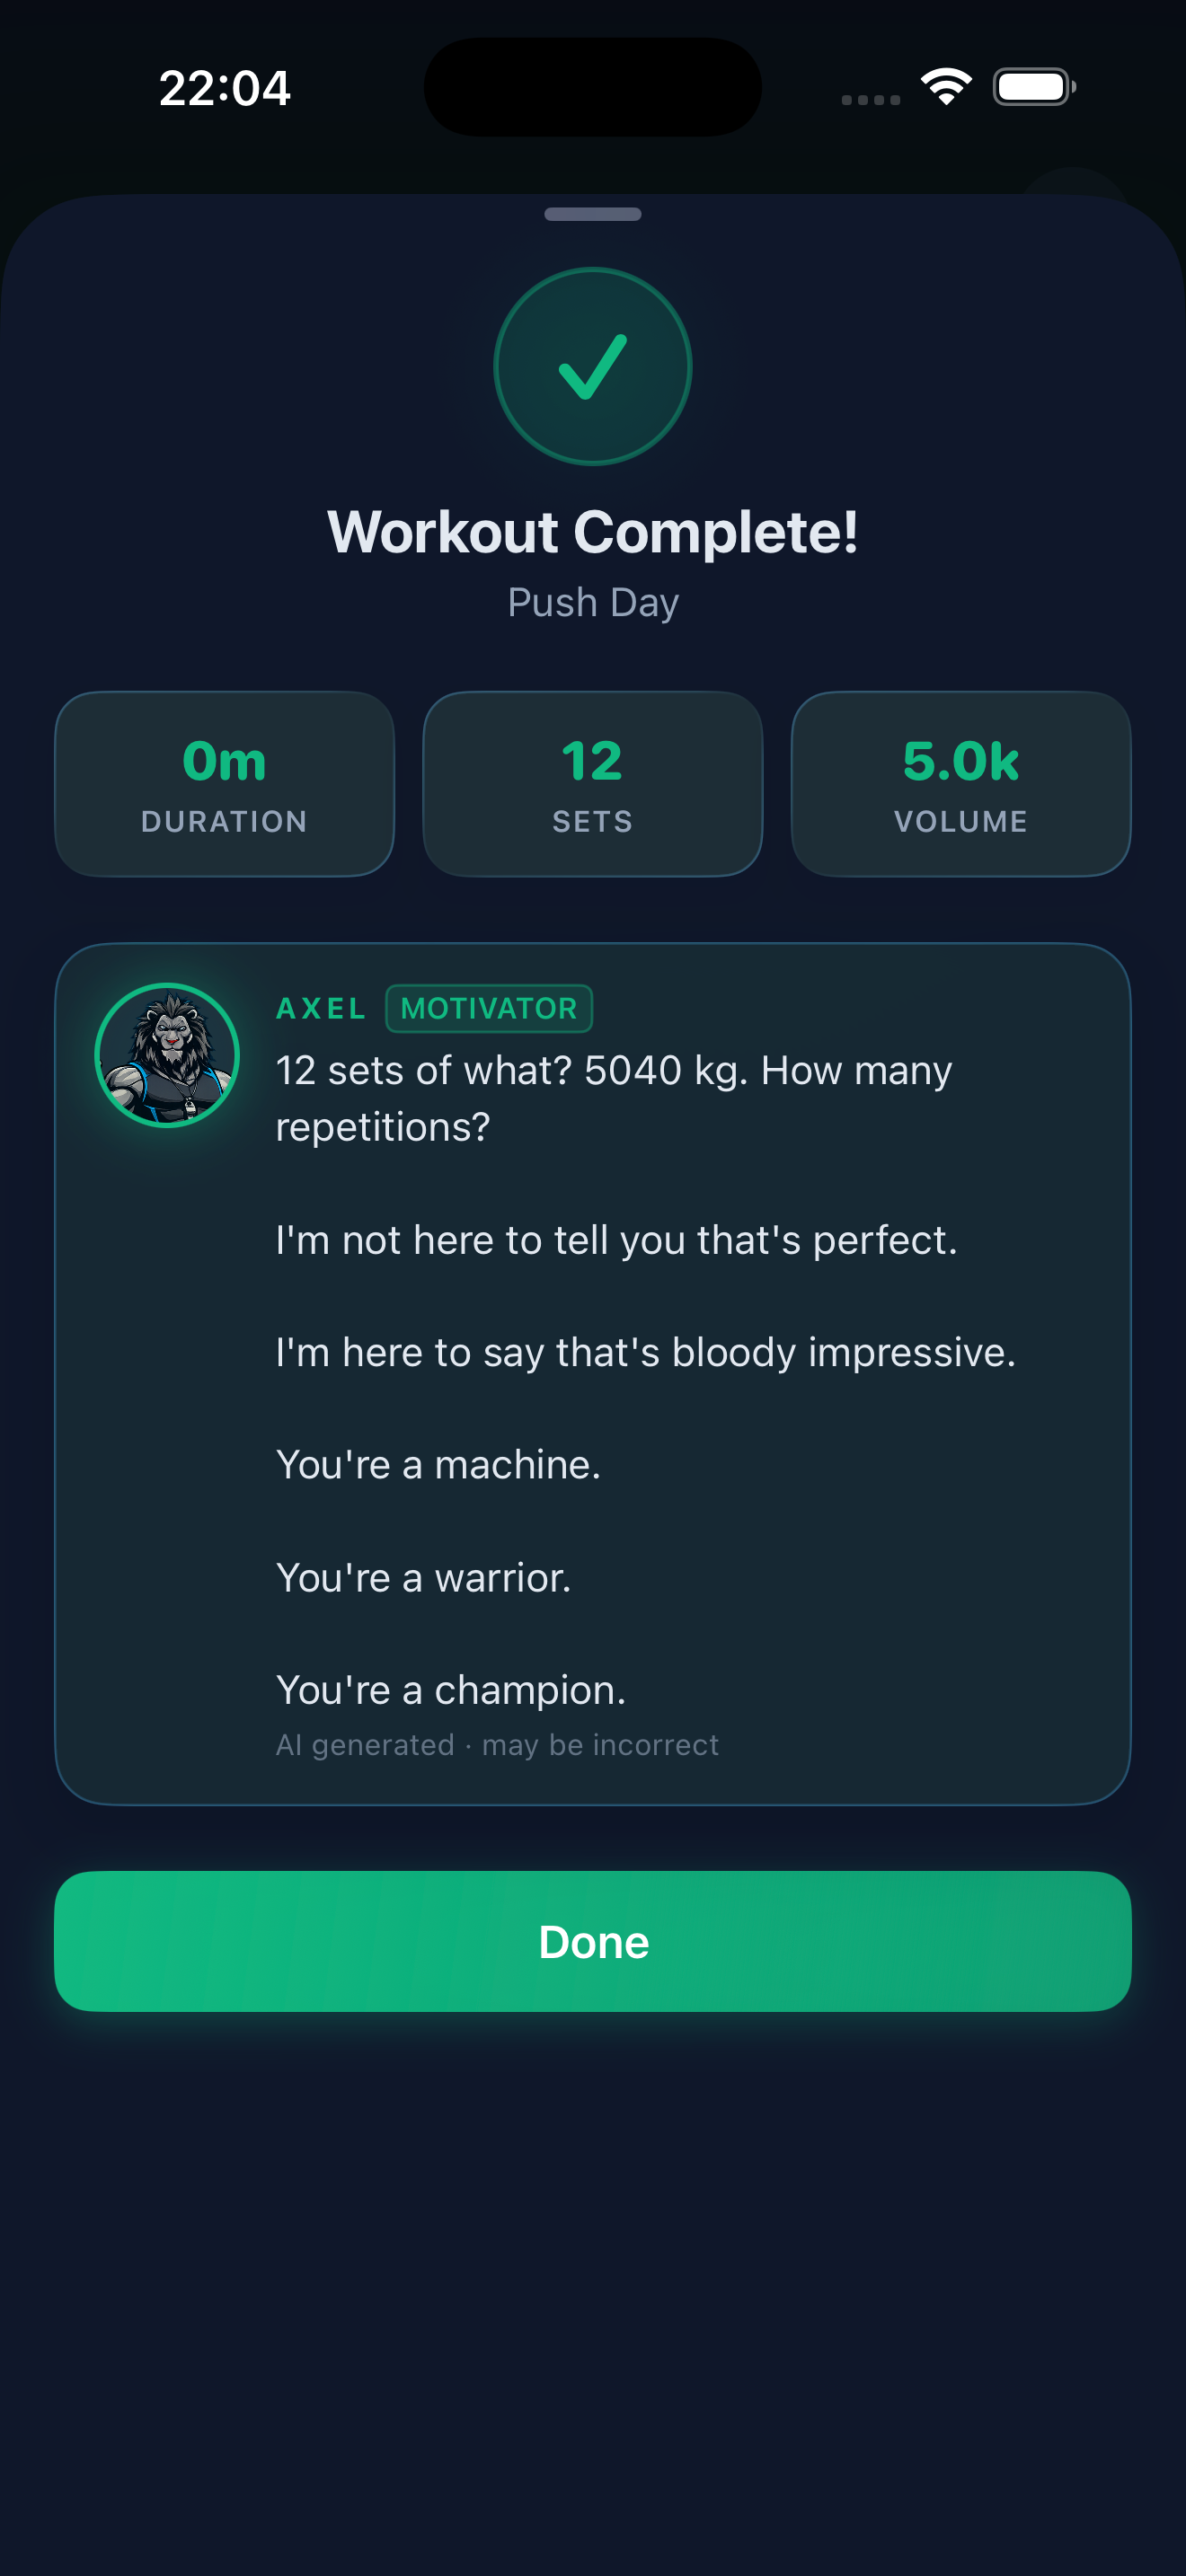Viewport: 1186px width, 2576px height.
Task: Tap the 'You're a machine.' line
Action: click(438, 1464)
